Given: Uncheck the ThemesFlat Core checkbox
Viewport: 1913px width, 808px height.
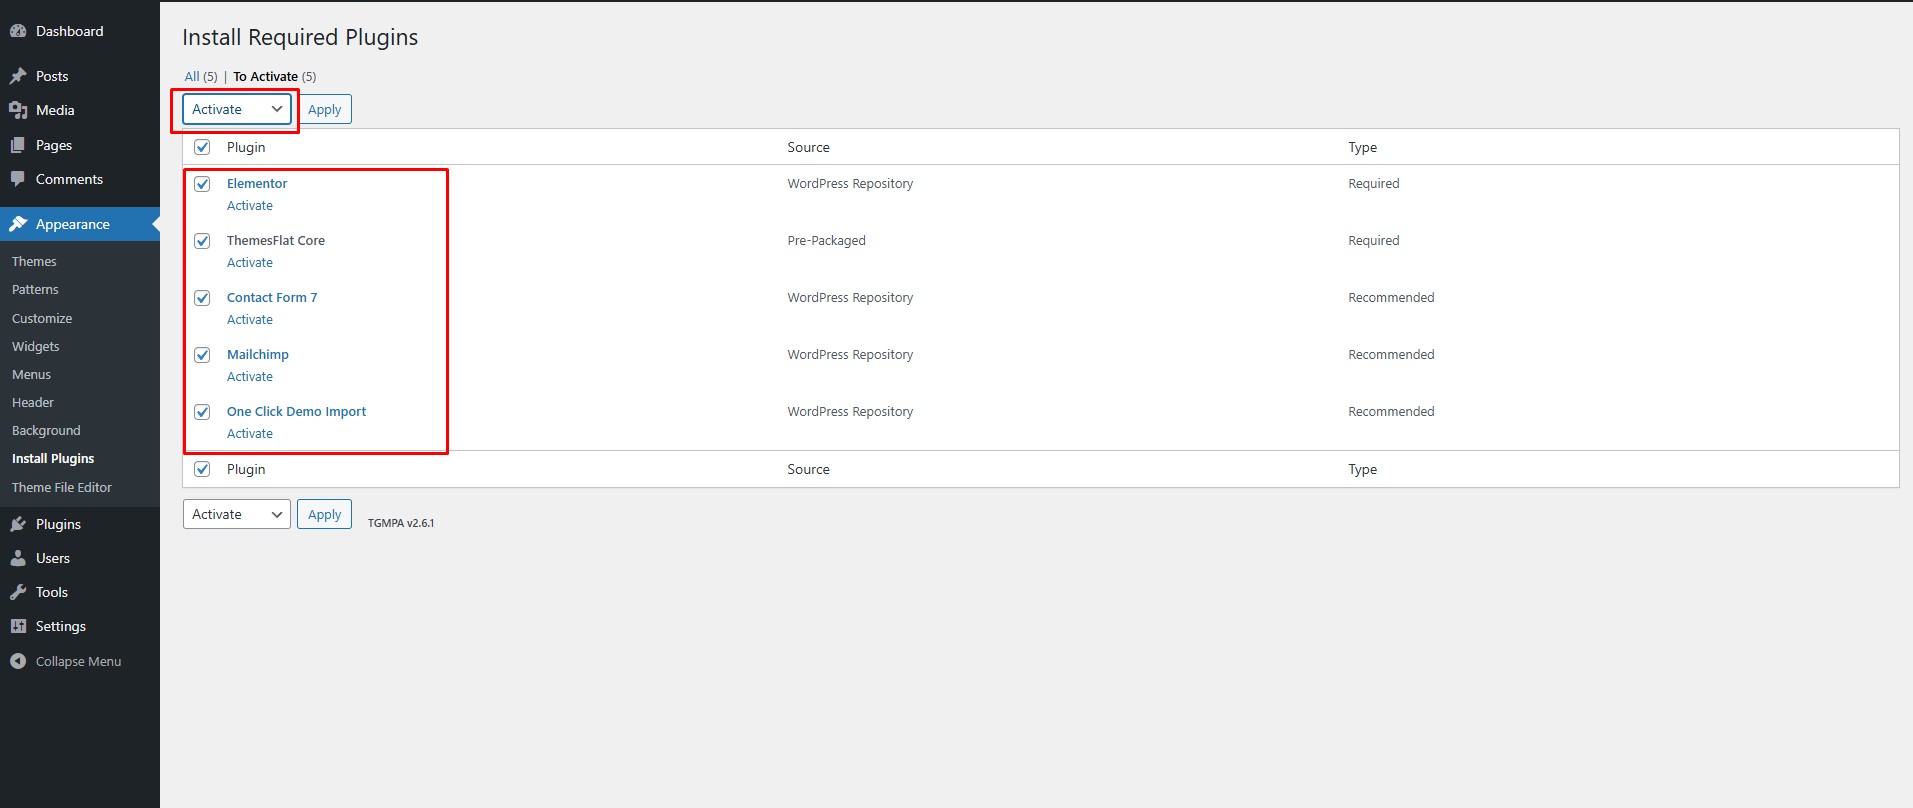Looking at the screenshot, I should point(202,241).
